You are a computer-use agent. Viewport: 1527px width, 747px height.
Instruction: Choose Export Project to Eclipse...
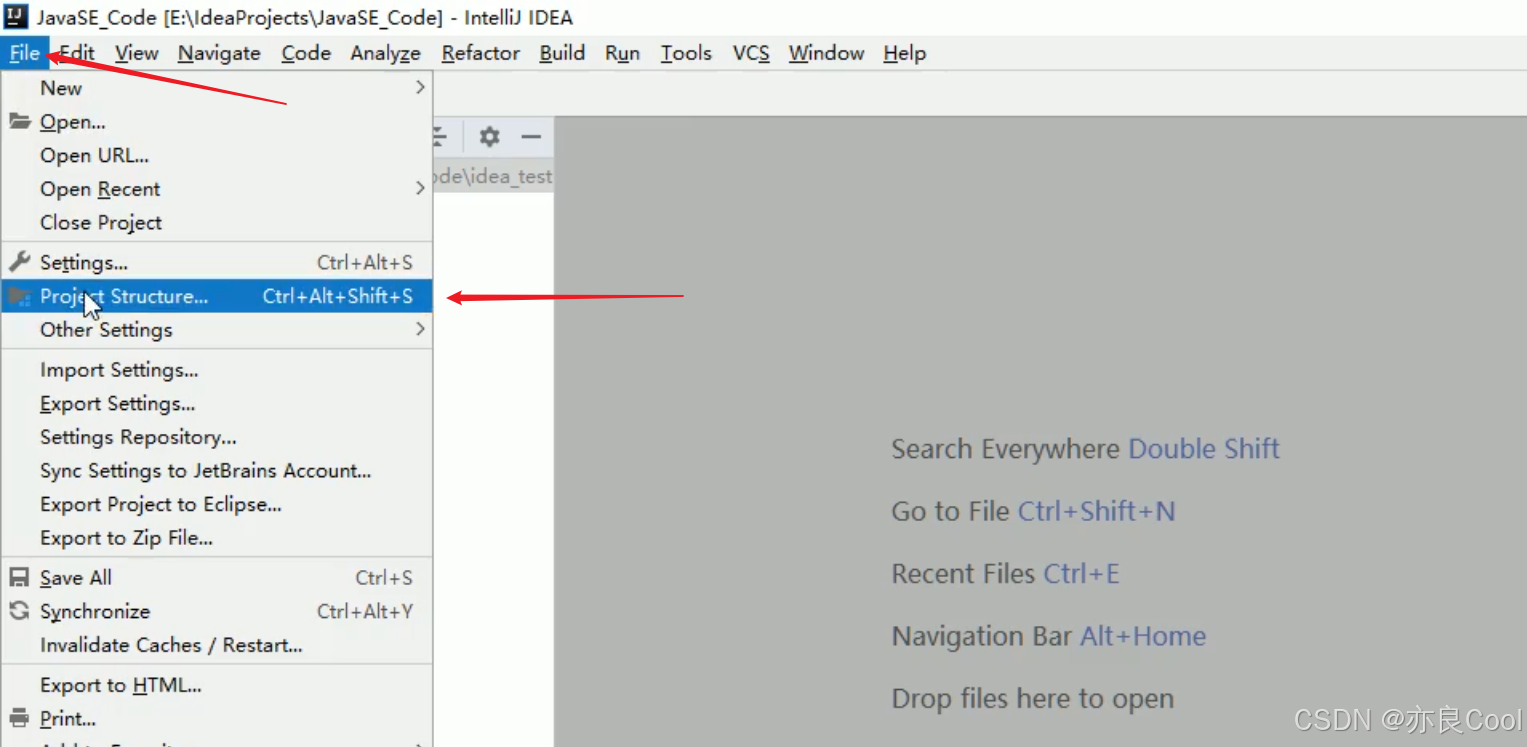pos(217,505)
